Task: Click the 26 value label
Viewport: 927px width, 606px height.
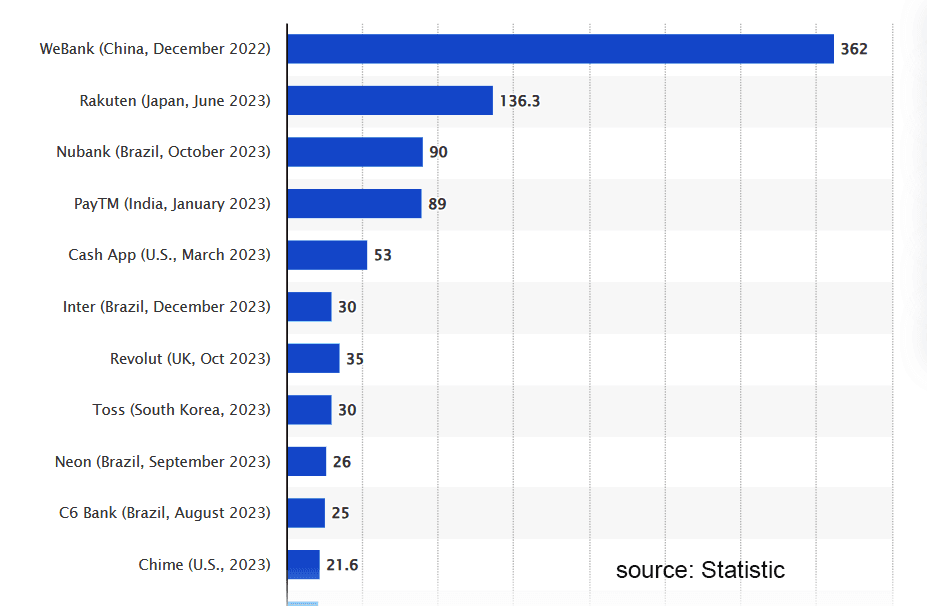Action: 342,462
